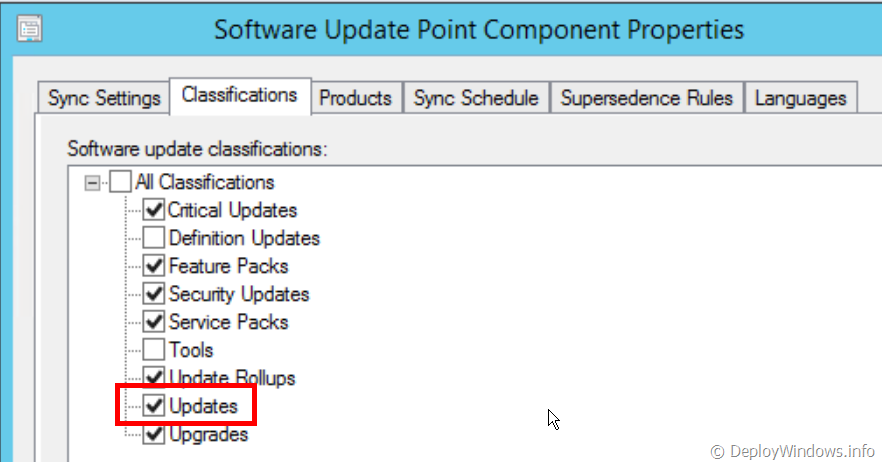Screen dimensions: 882x462
Task: Open the Products tab
Action: 355,98
